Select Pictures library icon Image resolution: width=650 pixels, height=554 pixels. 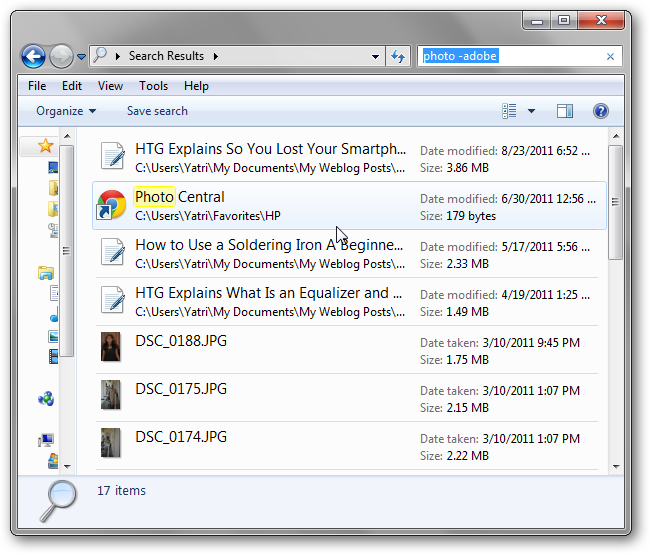[53, 336]
